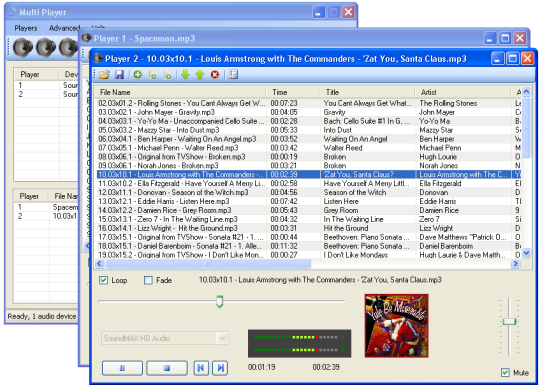Select Ben Harper - Waiting On An Angel.mp3
The height and width of the screenshot is (385, 540).
pos(308,139)
